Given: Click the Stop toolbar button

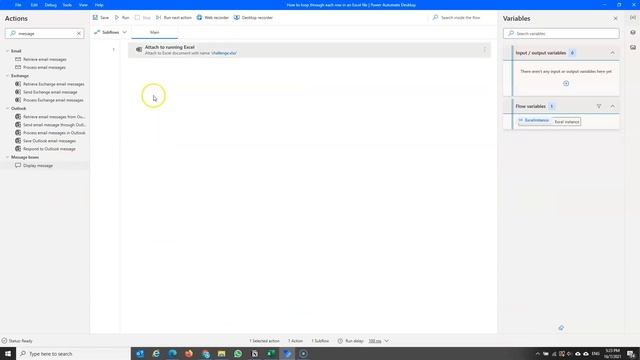Looking at the screenshot, I should [143, 18].
